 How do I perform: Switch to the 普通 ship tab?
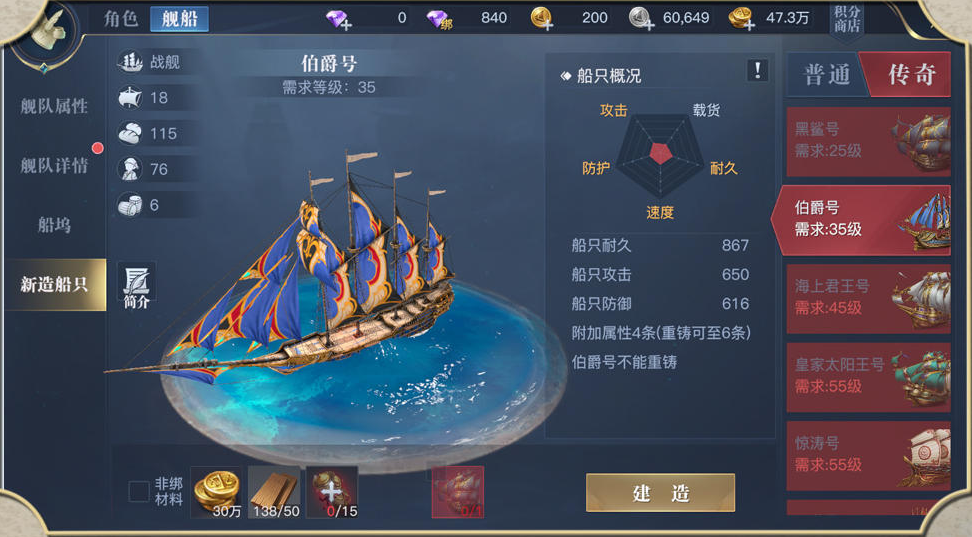pyautogui.click(x=826, y=75)
